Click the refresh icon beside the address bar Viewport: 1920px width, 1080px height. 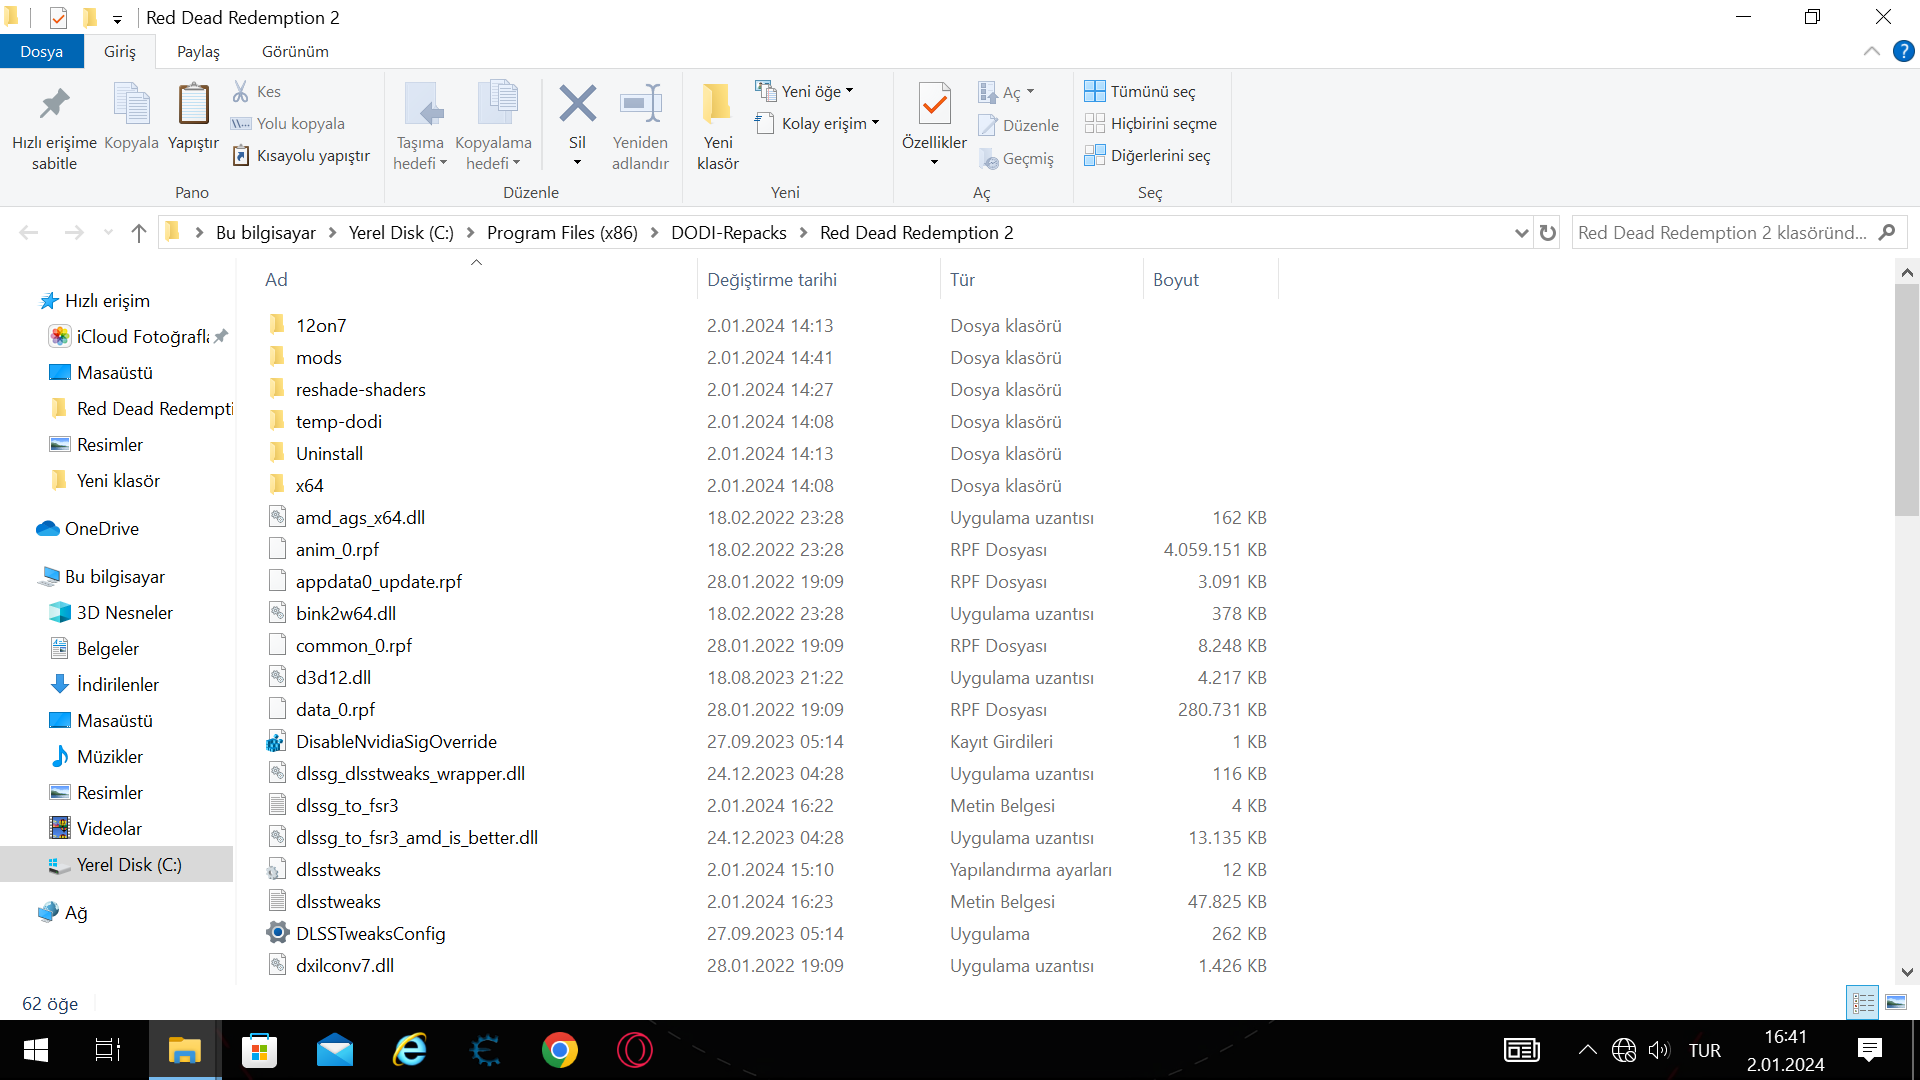coord(1548,233)
